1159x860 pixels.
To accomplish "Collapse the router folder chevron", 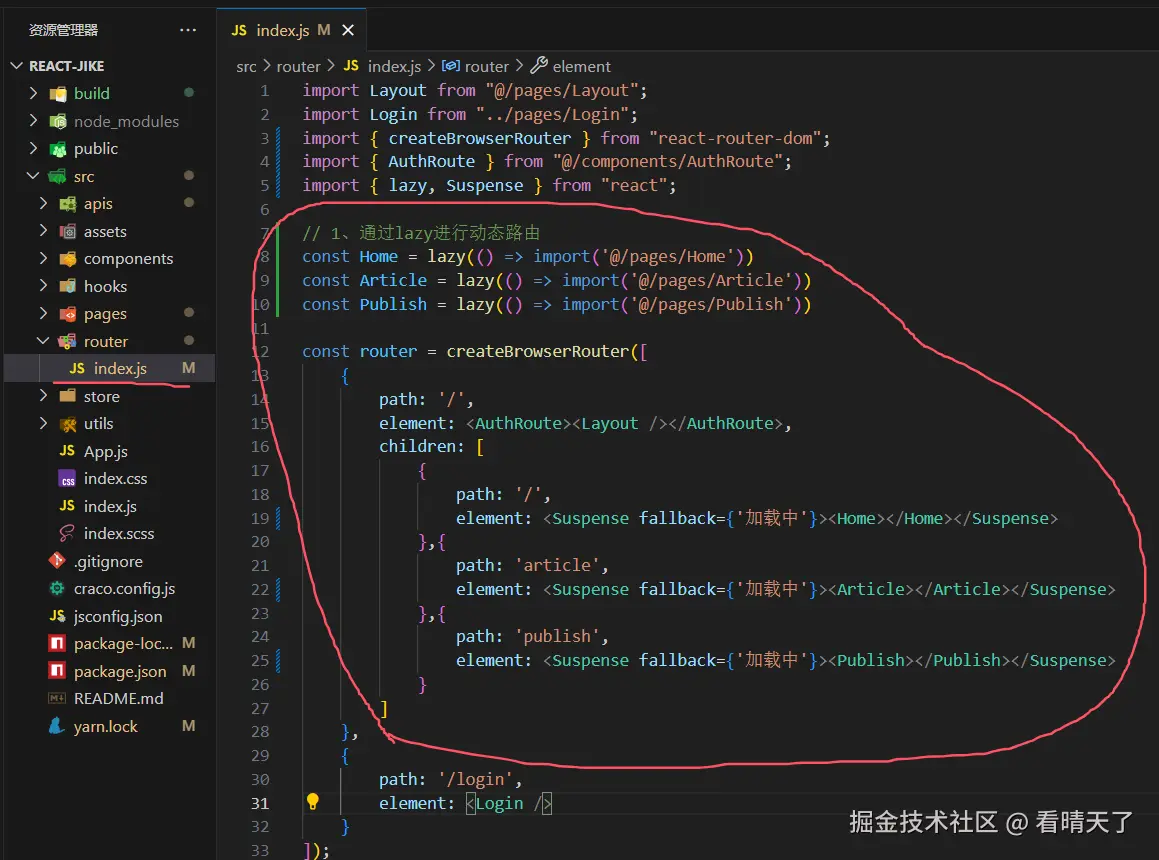I will click(43, 342).
